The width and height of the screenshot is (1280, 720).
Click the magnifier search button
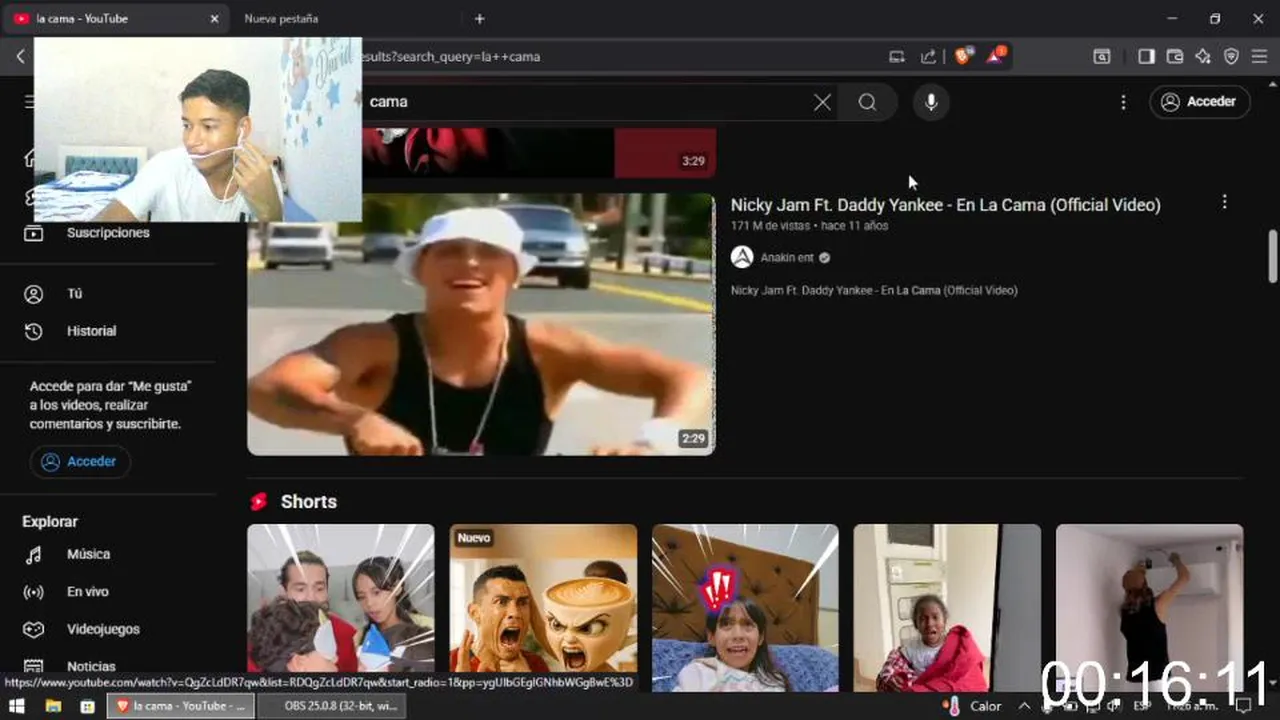867,102
